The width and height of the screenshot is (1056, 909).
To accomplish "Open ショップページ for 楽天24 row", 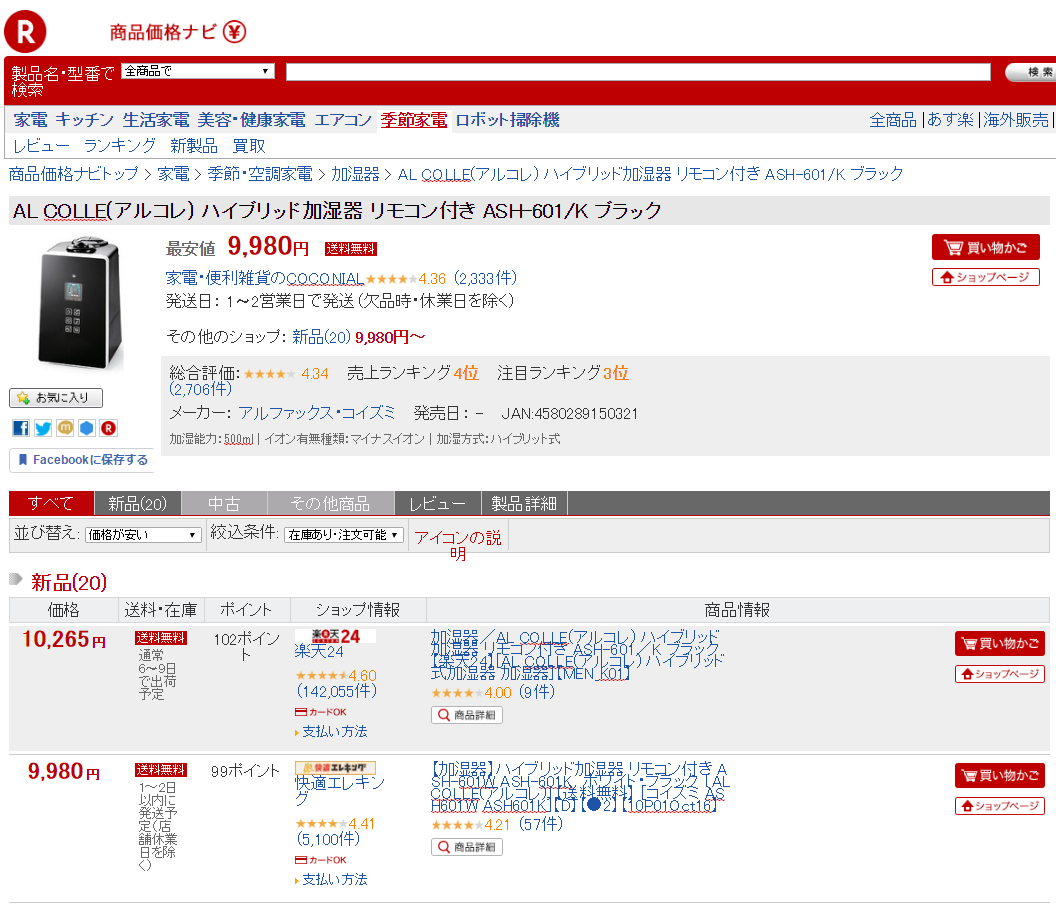I will tap(999, 674).
